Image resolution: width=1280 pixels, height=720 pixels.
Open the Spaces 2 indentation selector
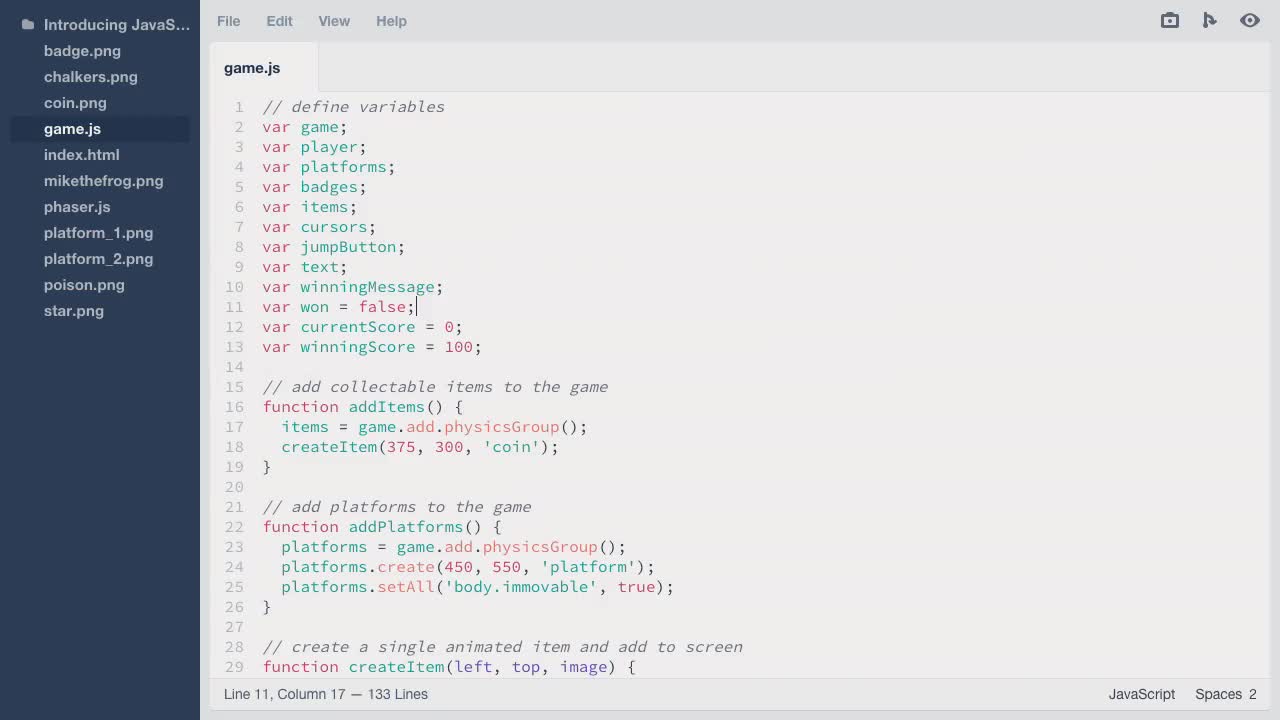(1224, 694)
